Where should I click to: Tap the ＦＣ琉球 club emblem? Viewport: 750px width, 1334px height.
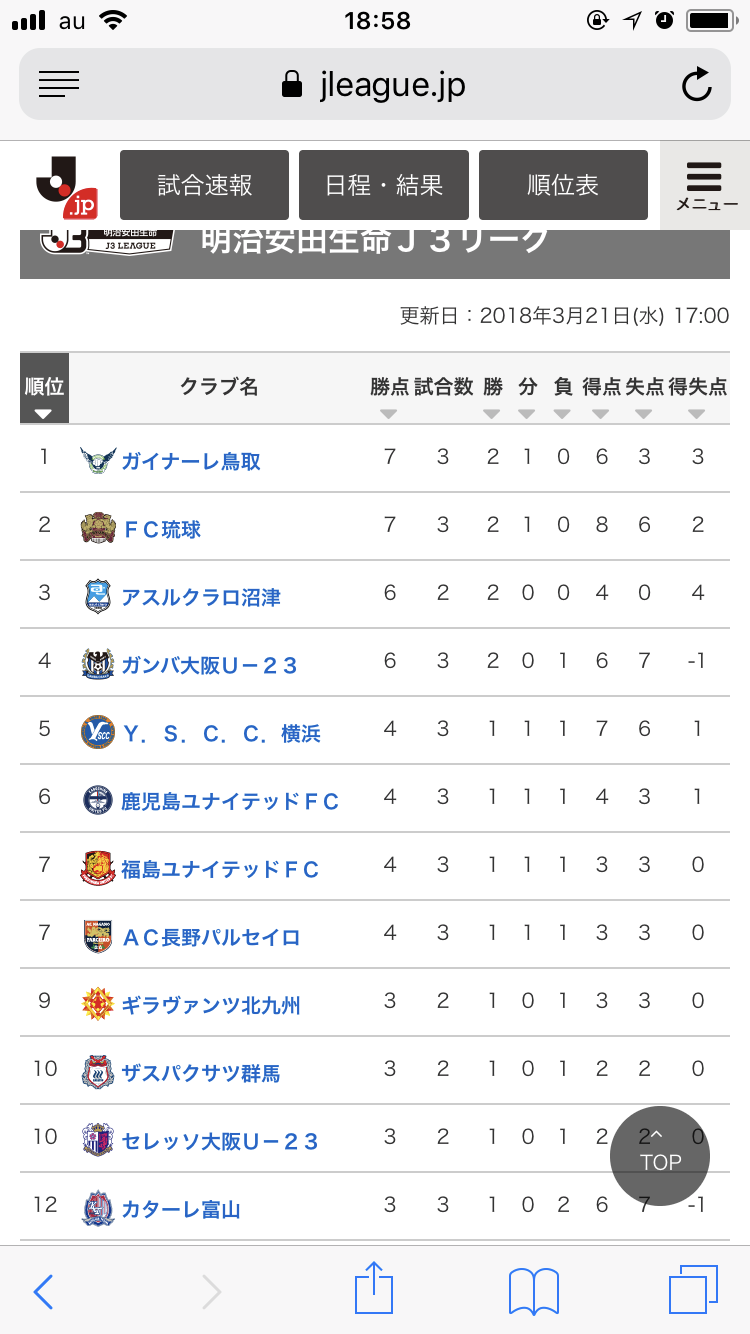98,528
